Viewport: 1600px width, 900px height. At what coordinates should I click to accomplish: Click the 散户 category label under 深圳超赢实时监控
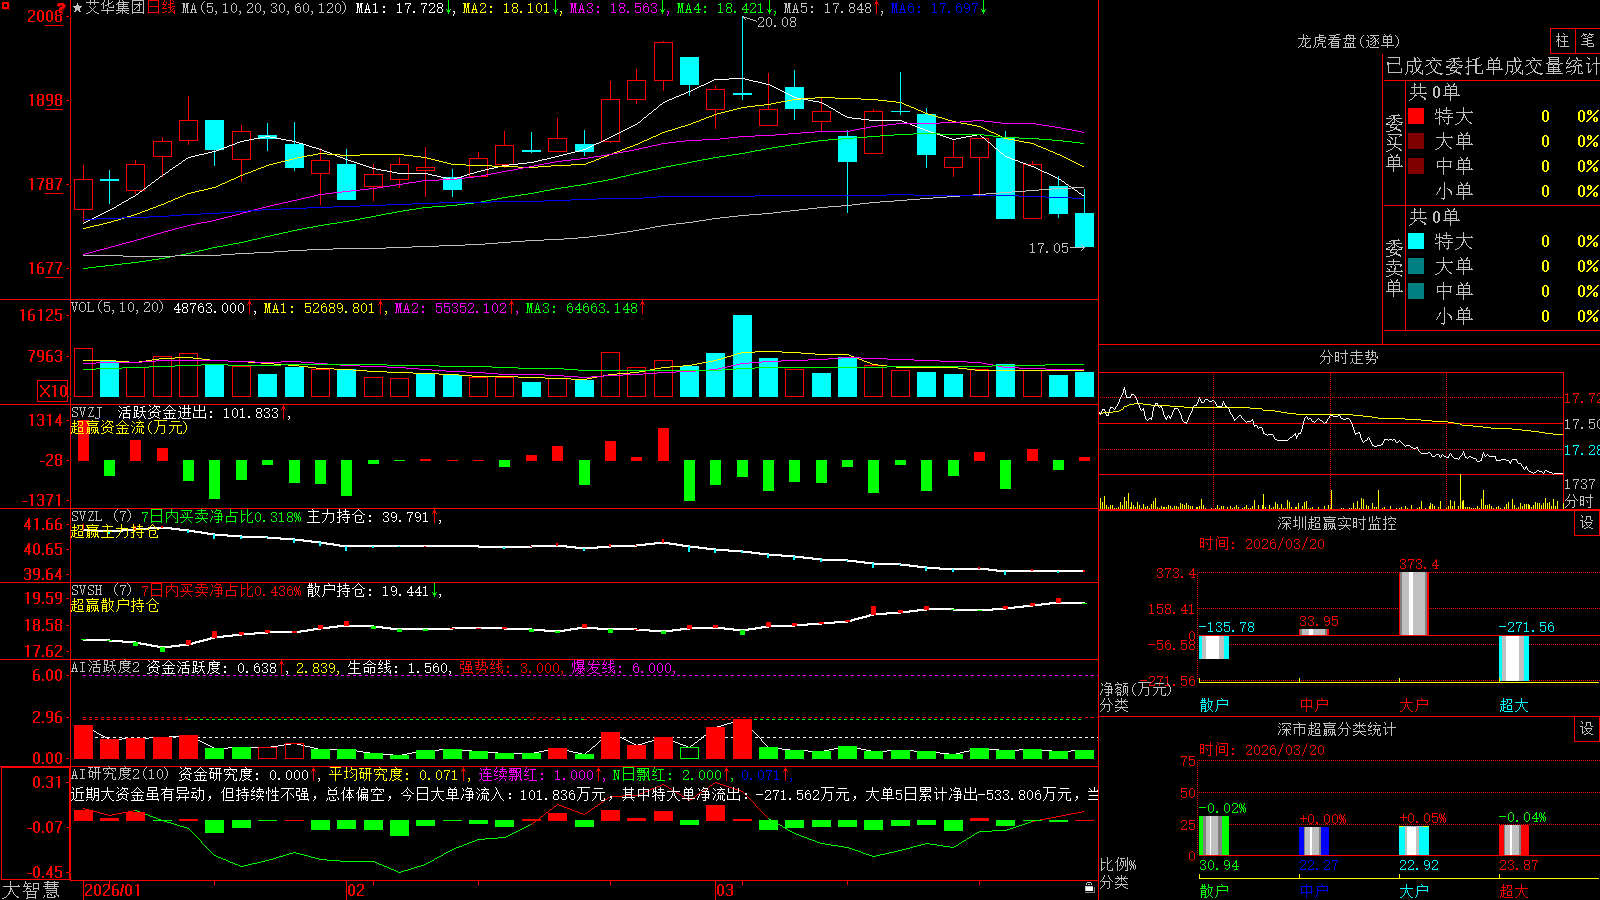[x=1214, y=705]
